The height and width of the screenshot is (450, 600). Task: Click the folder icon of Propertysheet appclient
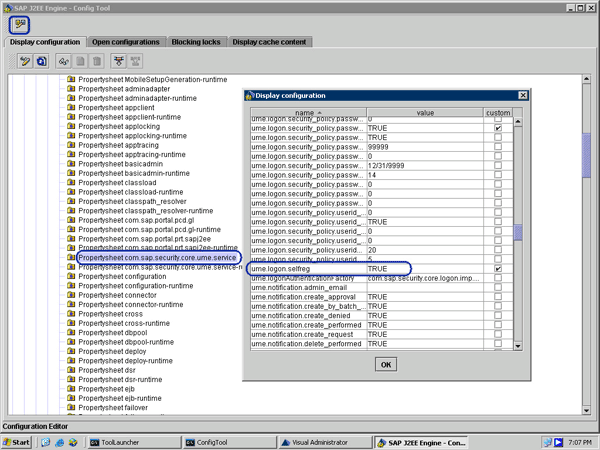click(x=71, y=108)
